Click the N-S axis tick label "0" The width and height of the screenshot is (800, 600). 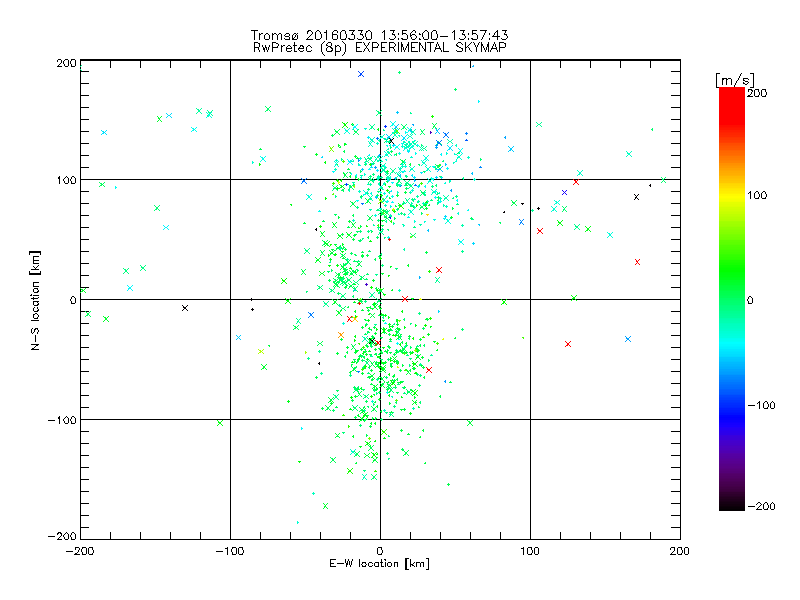[73, 300]
